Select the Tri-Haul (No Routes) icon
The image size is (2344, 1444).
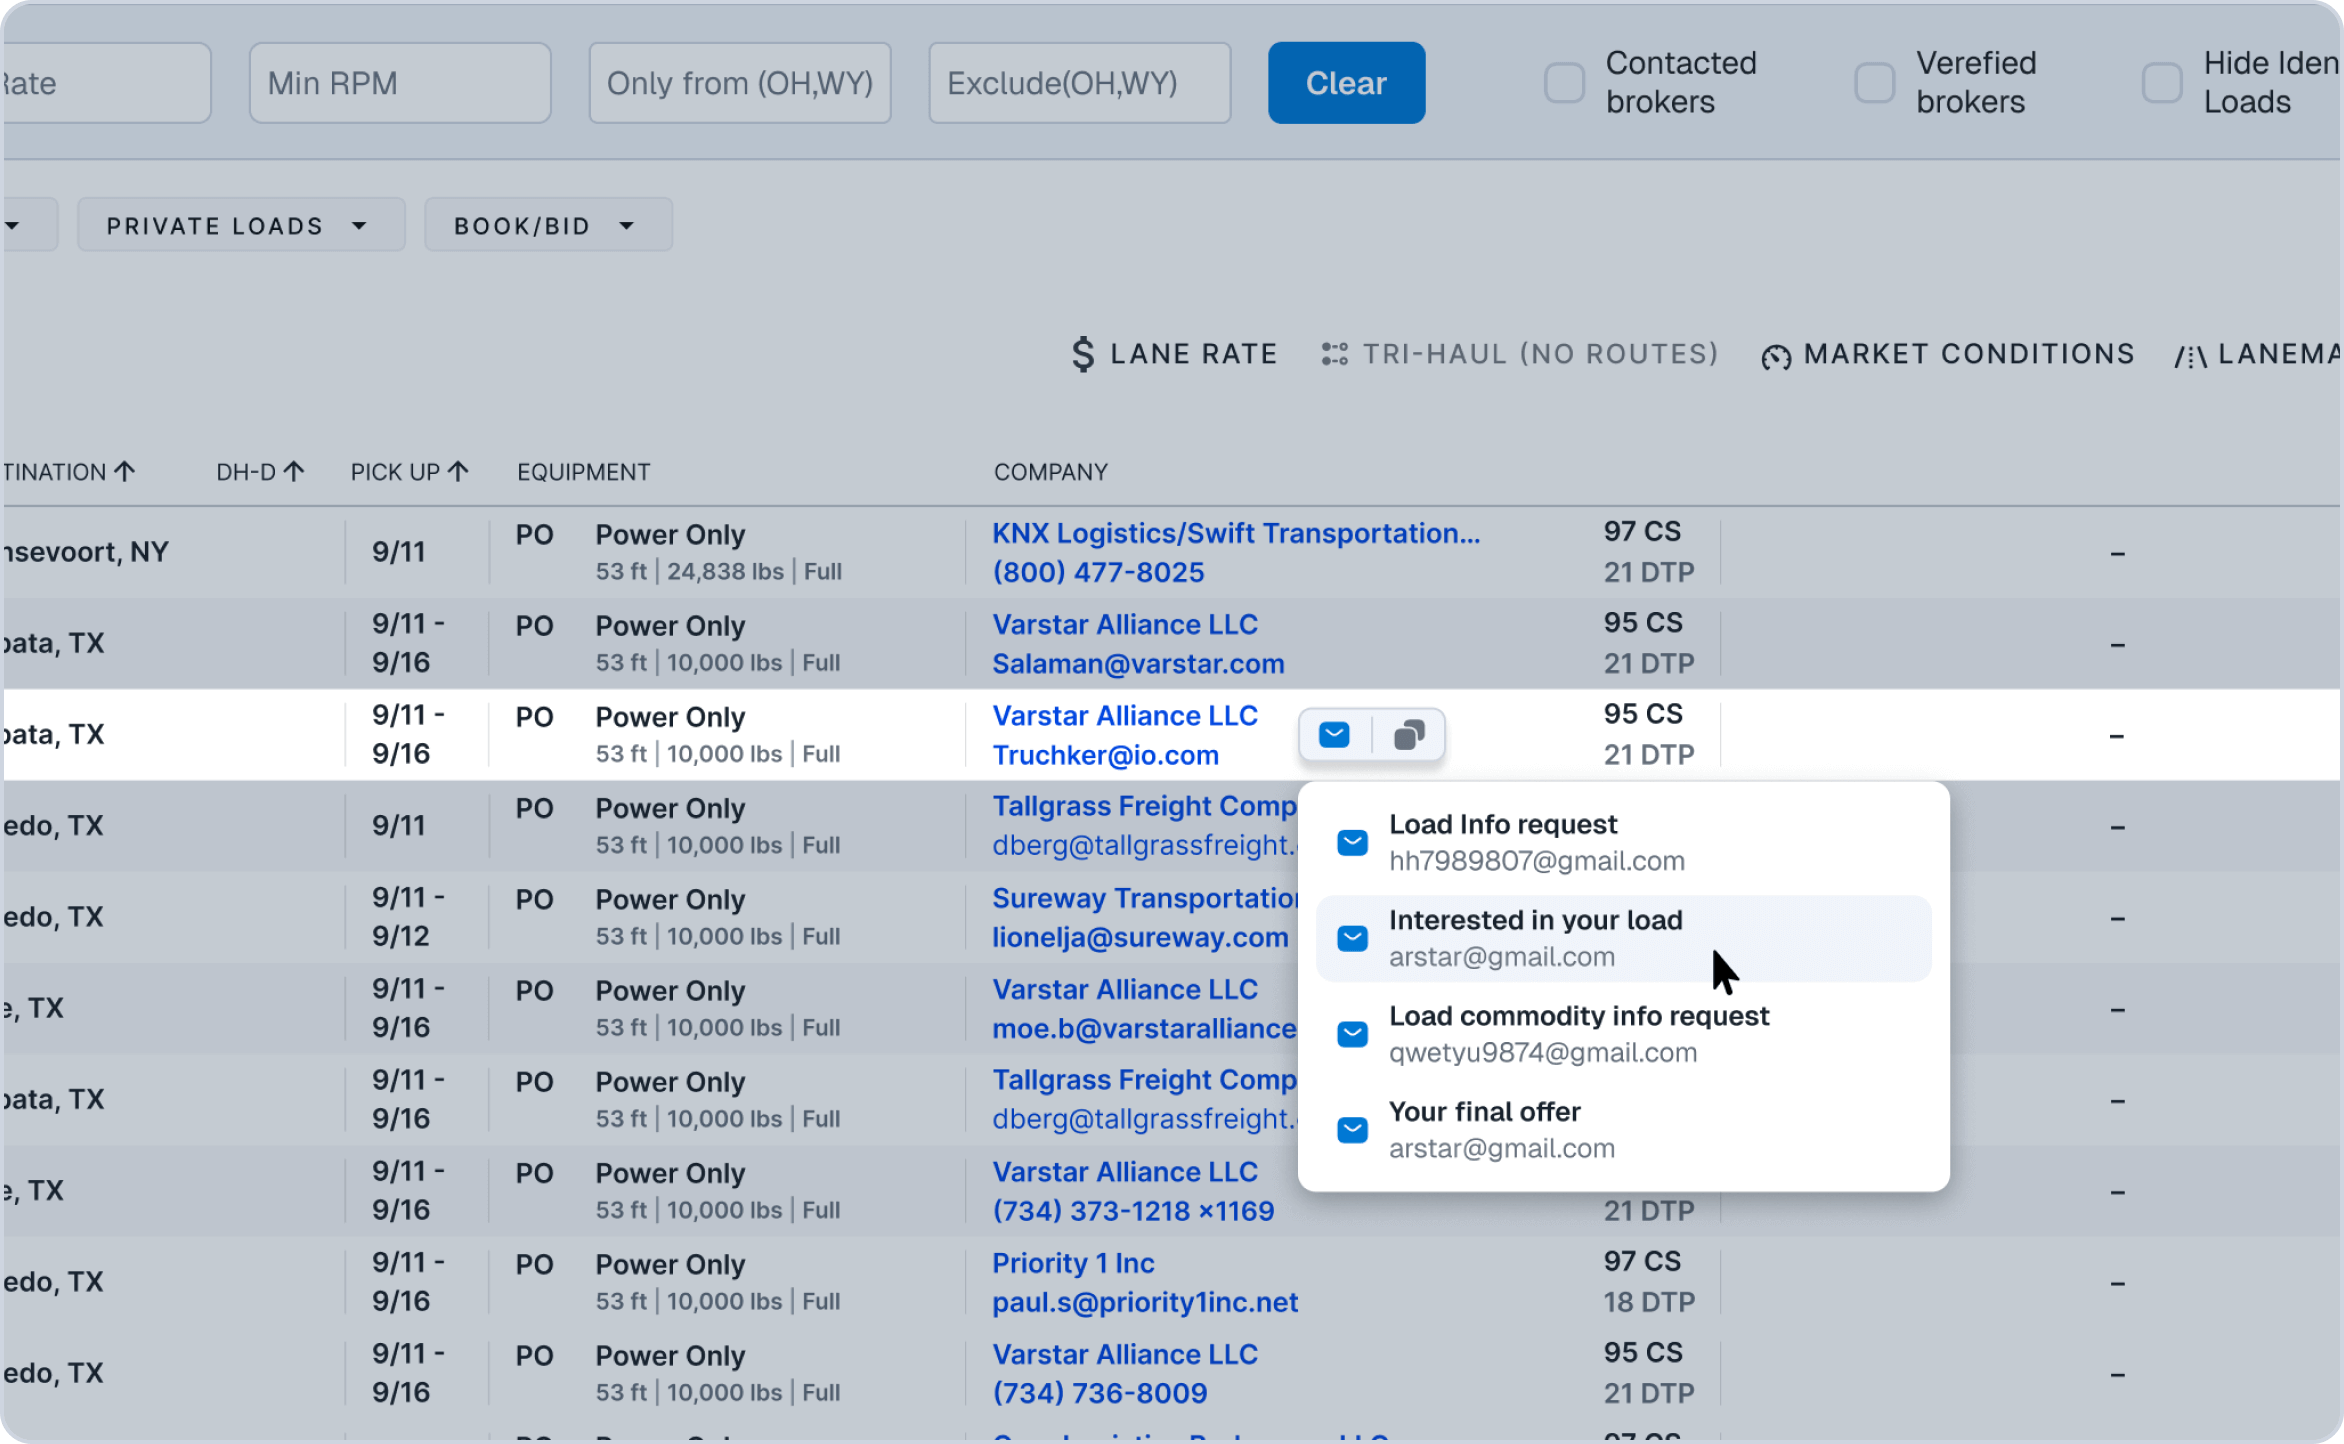1334,353
